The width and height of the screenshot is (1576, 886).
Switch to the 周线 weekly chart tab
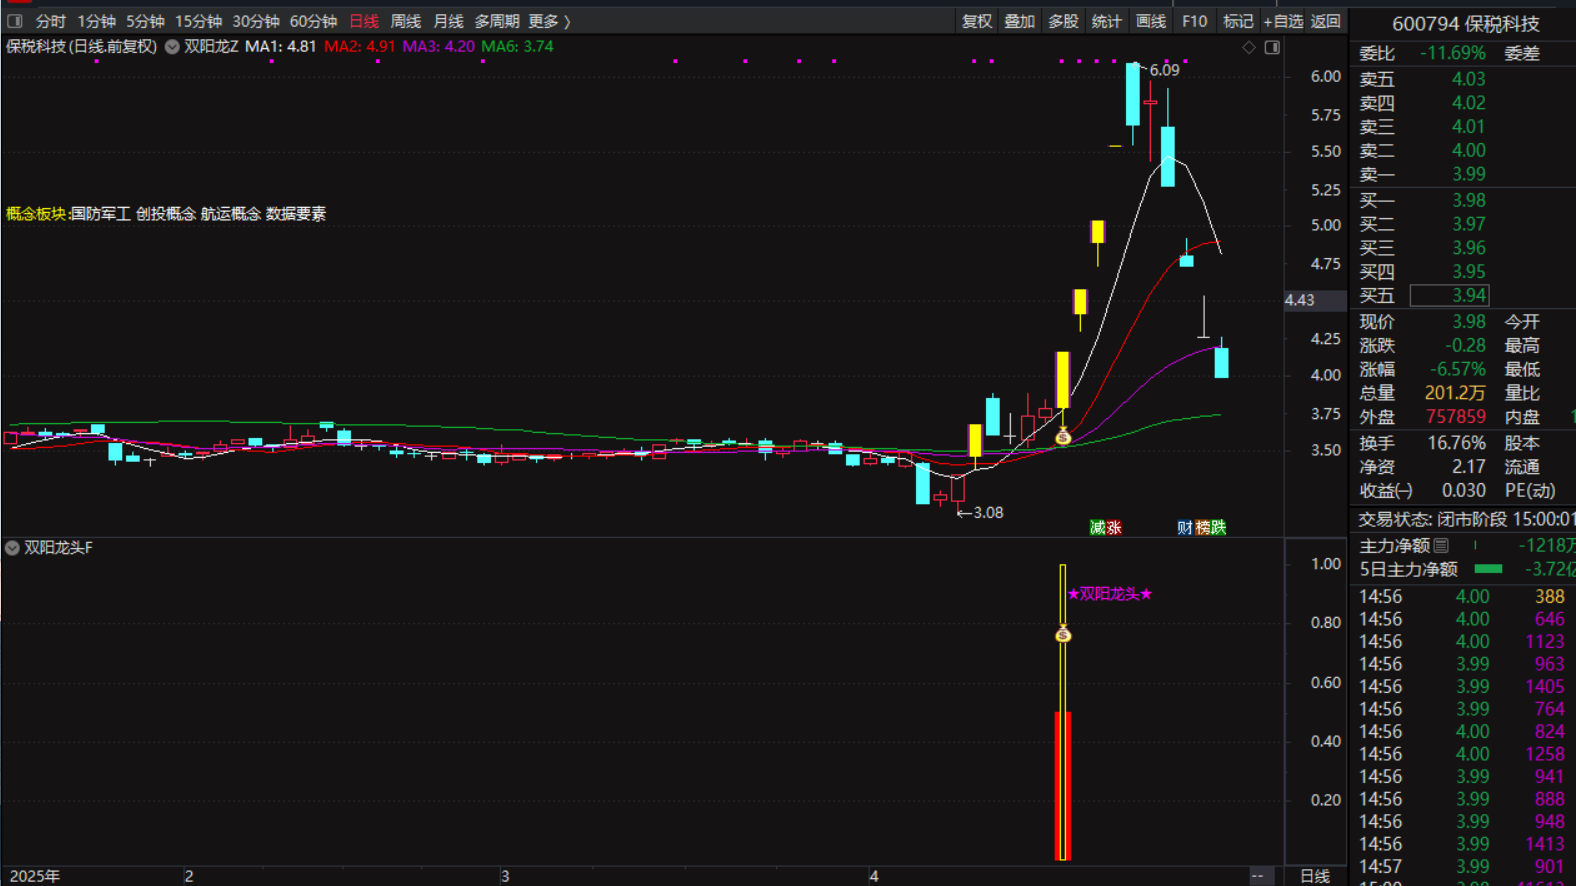pos(405,21)
